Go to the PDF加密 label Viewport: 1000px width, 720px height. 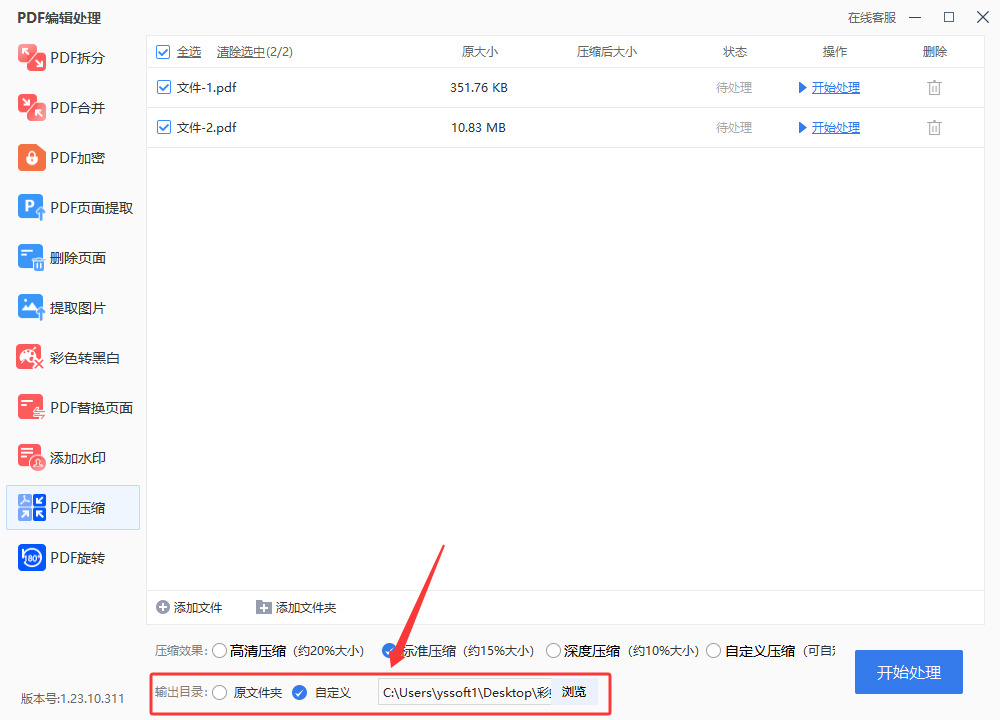point(77,158)
